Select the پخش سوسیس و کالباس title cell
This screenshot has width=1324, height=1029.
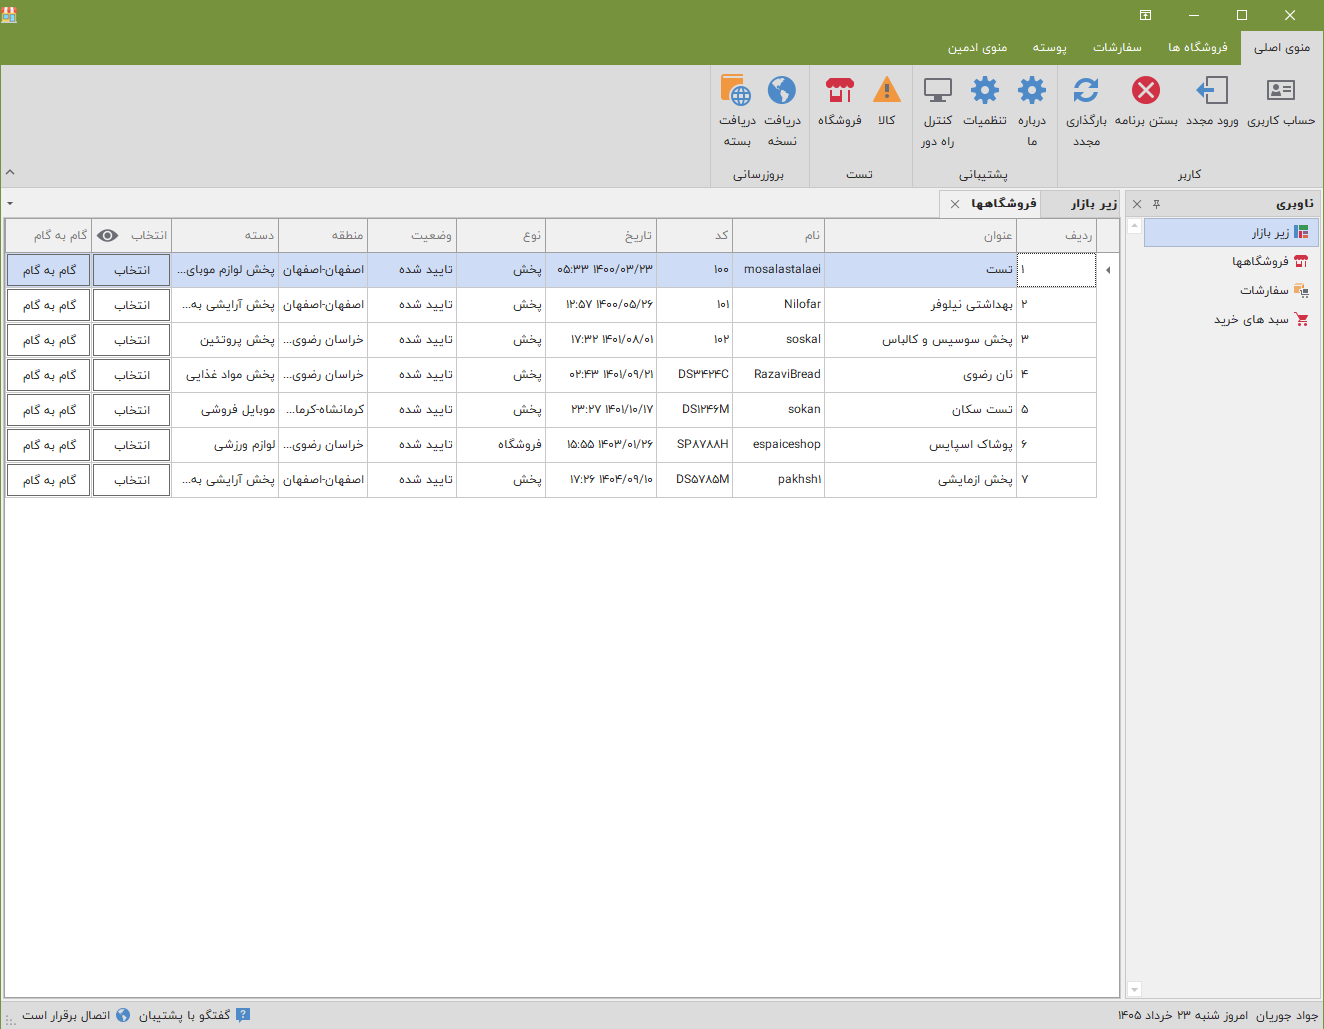[x=921, y=340]
